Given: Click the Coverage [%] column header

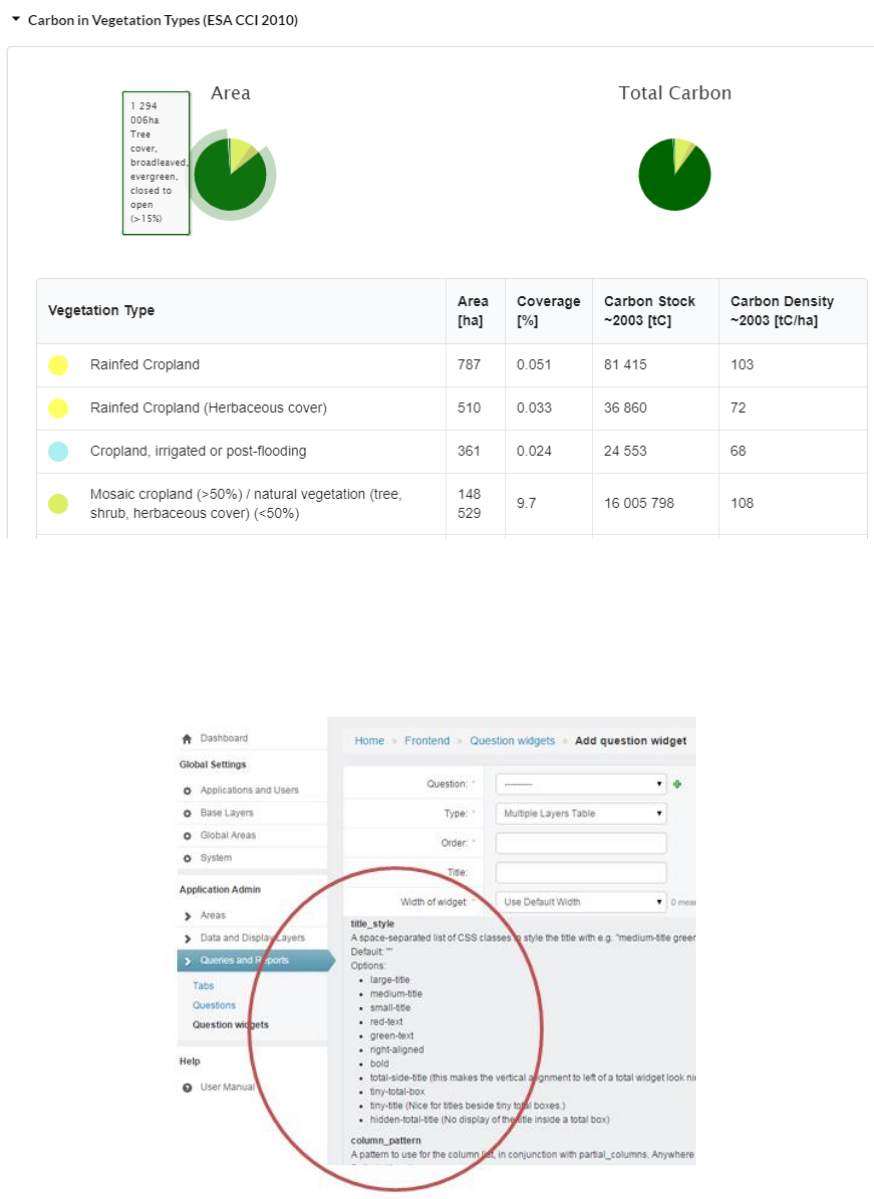Looking at the screenshot, I should (548, 310).
